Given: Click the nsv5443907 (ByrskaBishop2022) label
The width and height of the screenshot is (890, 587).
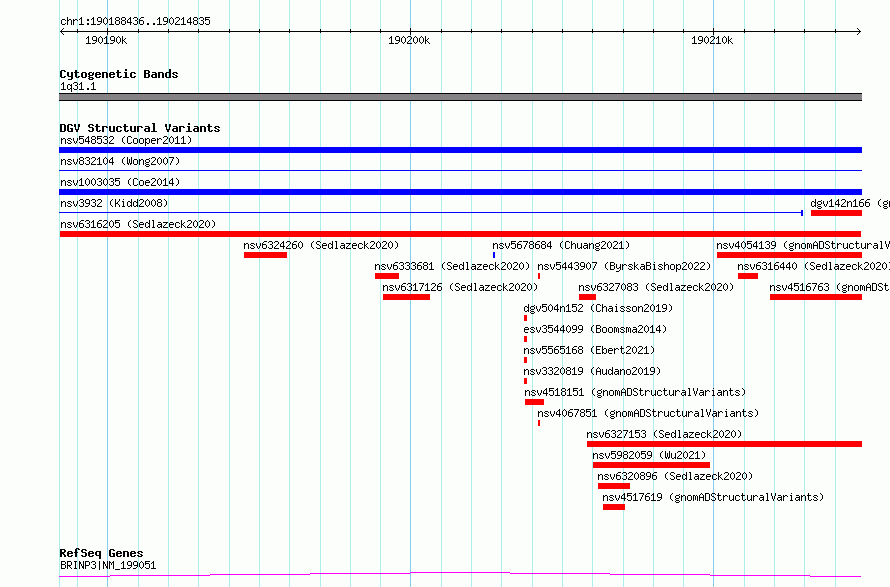Looking at the screenshot, I should tap(624, 266).
